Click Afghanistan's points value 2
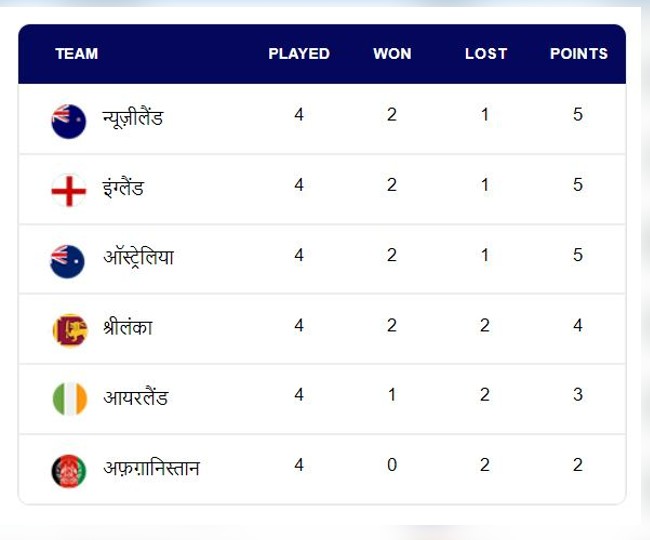The image size is (650, 540). coord(578,465)
